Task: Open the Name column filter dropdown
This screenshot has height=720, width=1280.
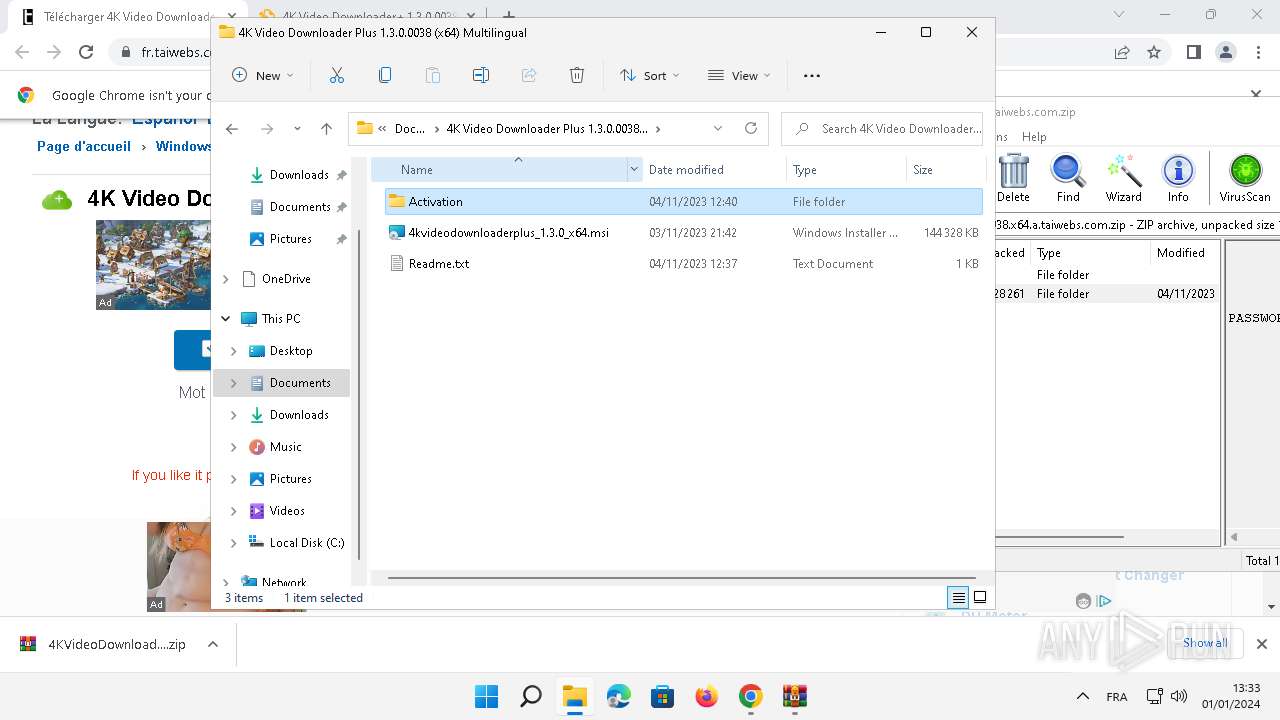Action: [634, 170]
